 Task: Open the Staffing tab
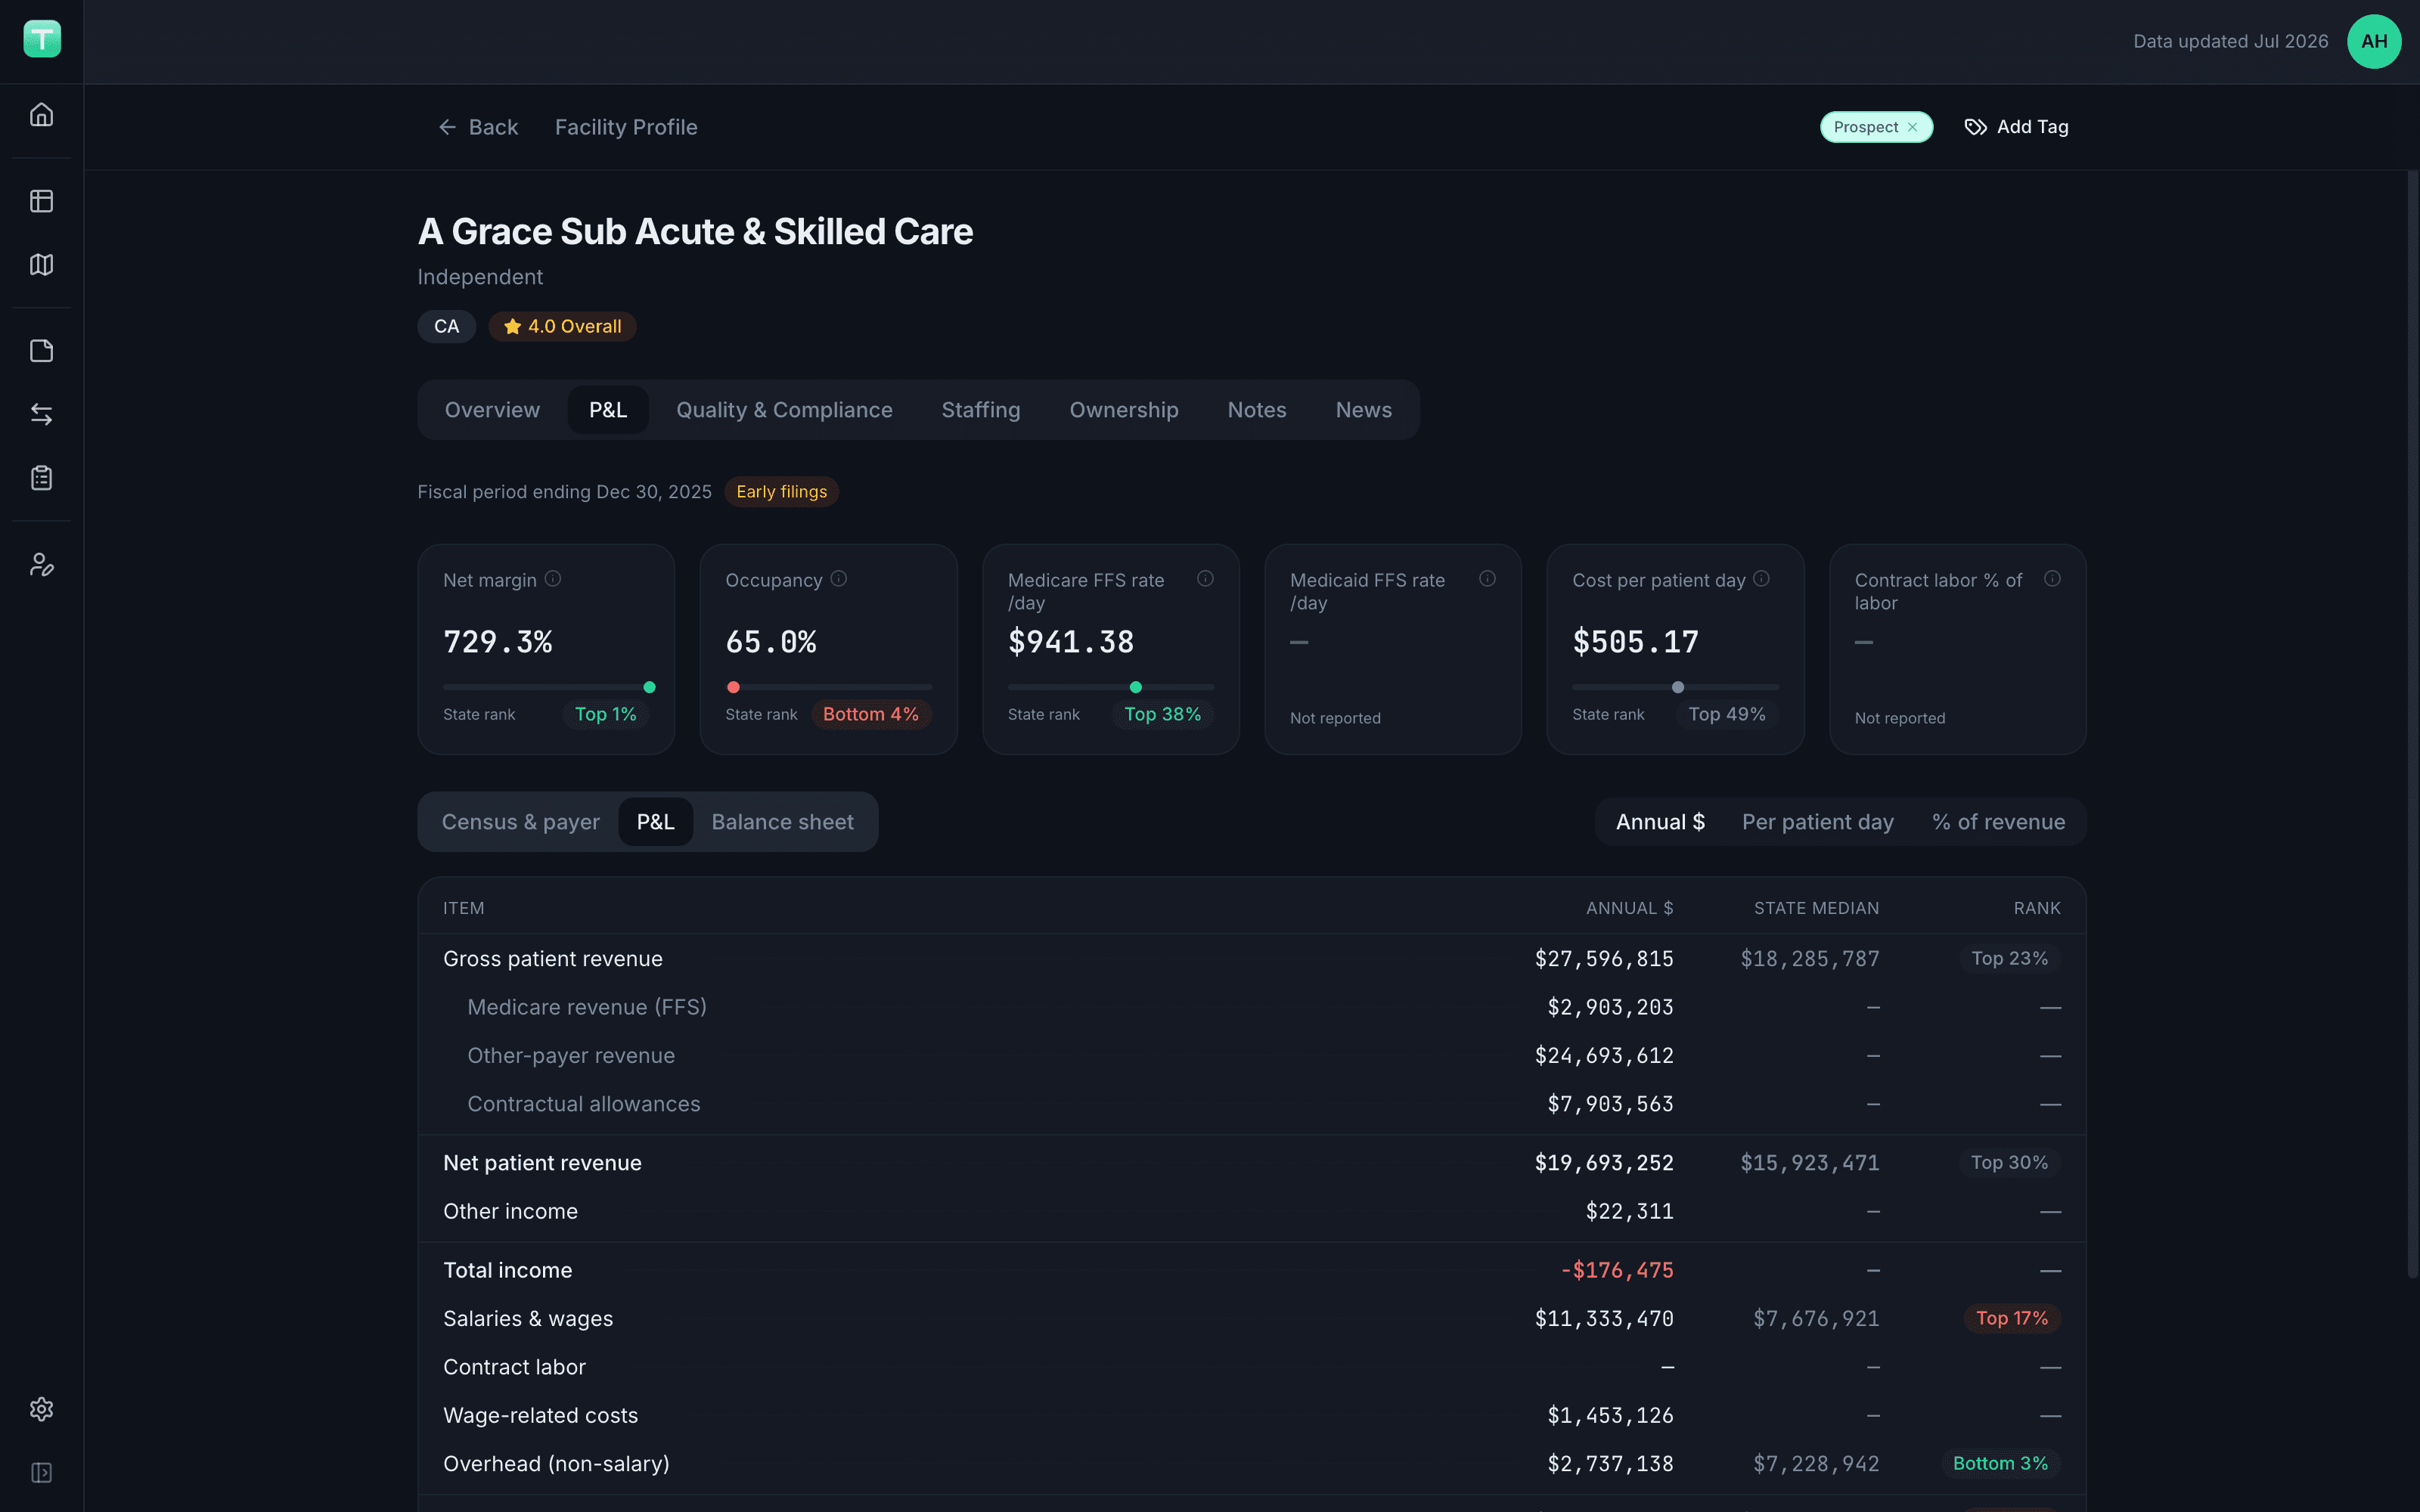point(981,410)
